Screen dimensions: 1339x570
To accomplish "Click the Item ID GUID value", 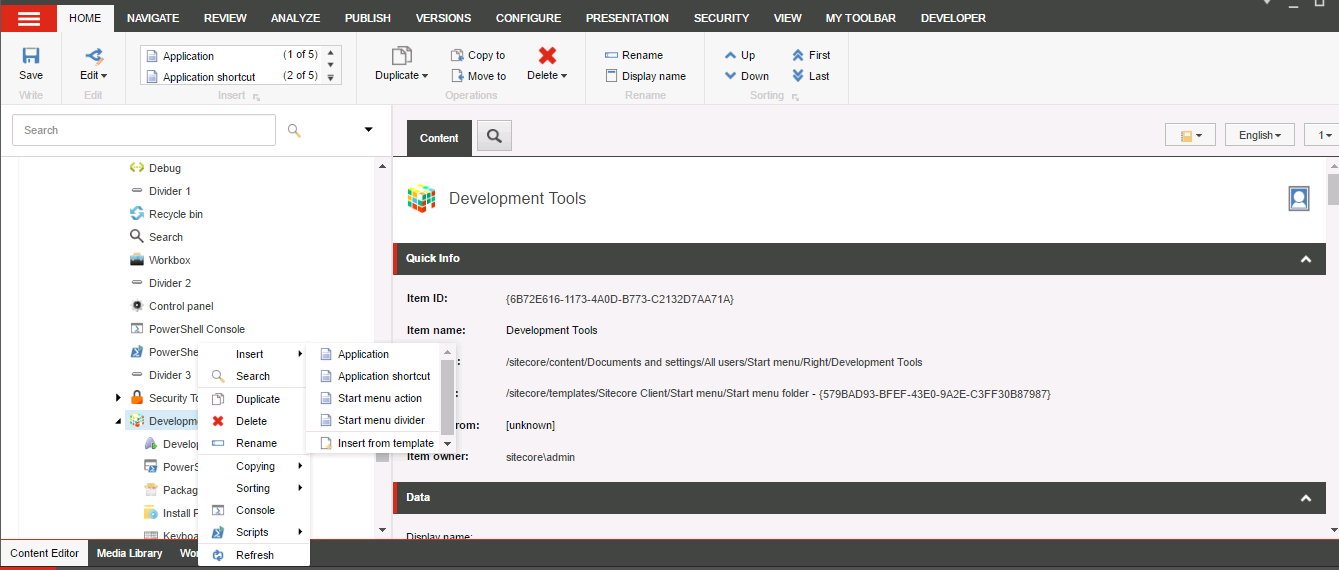I will click(620, 299).
